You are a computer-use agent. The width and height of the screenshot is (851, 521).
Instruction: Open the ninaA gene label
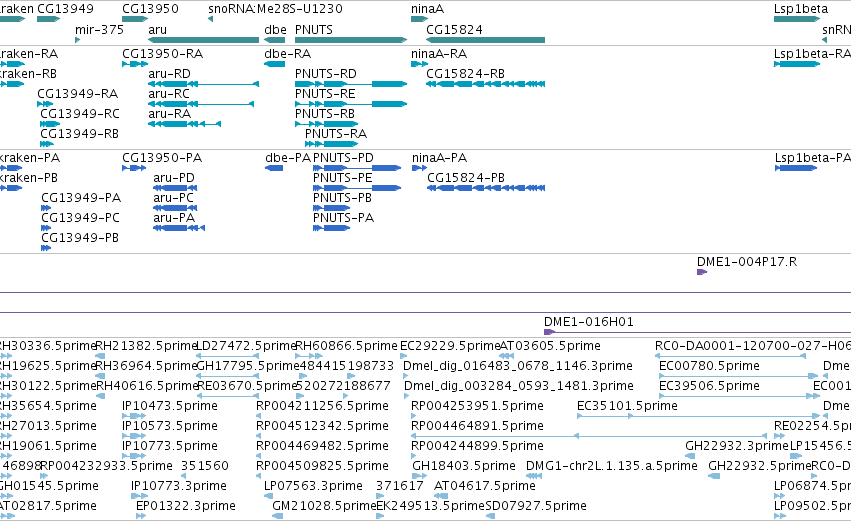pos(427,9)
